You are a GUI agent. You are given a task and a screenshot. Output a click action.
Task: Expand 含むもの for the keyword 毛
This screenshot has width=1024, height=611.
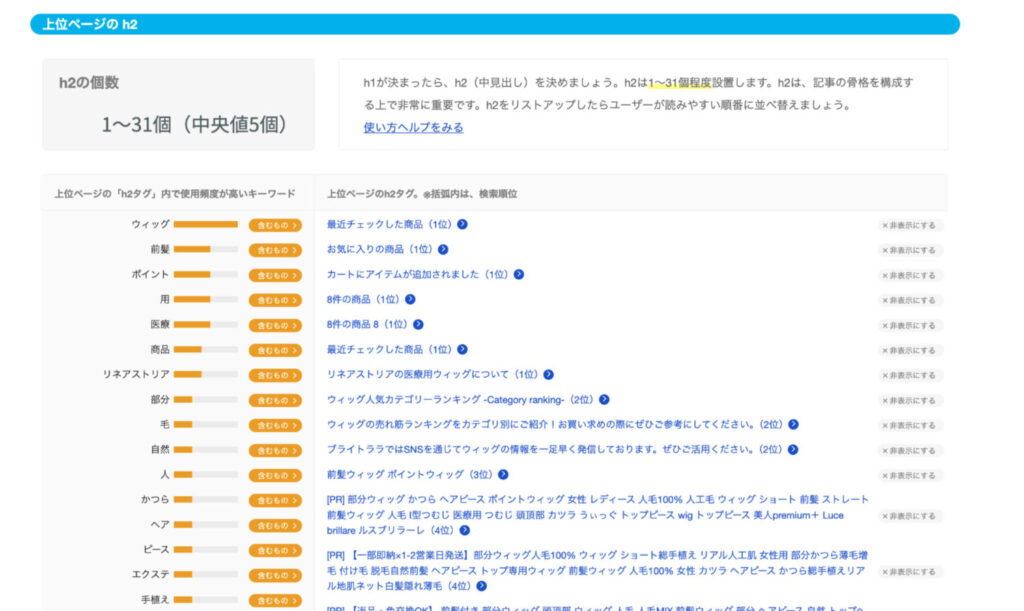pos(275,426)
